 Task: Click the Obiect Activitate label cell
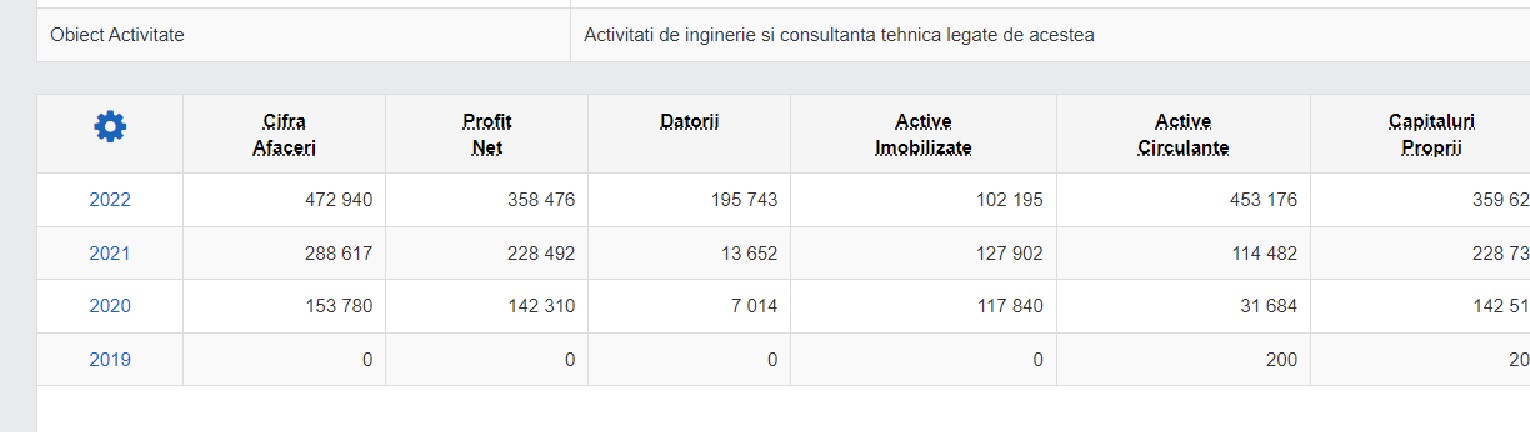(x=303, y=35)
